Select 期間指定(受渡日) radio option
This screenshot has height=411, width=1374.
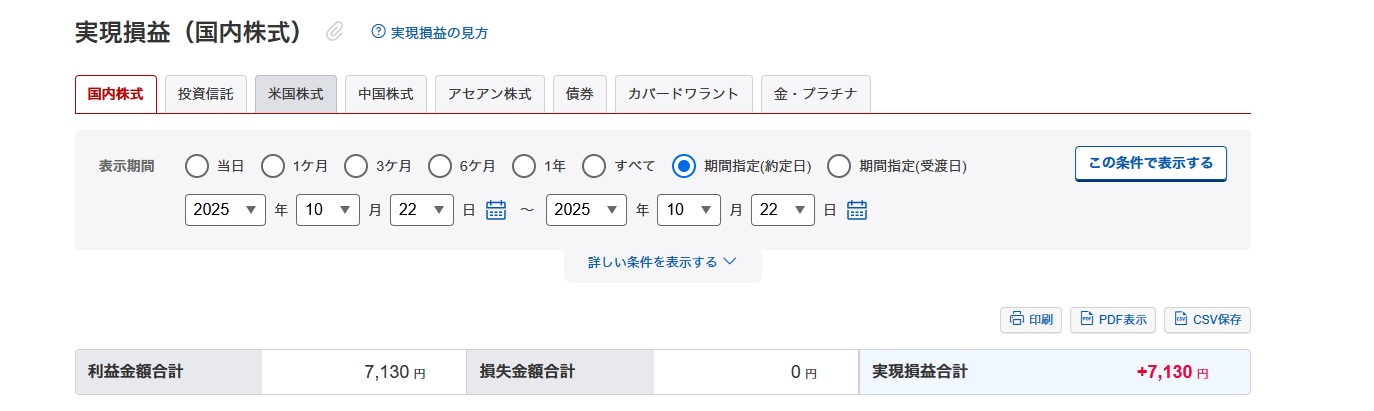tap(839, 166)
